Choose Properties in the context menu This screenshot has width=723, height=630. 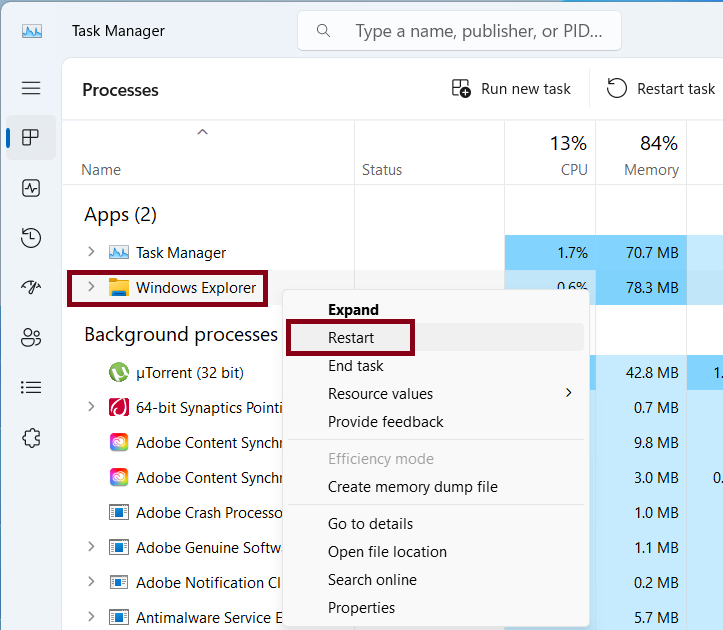click(361, 608)
